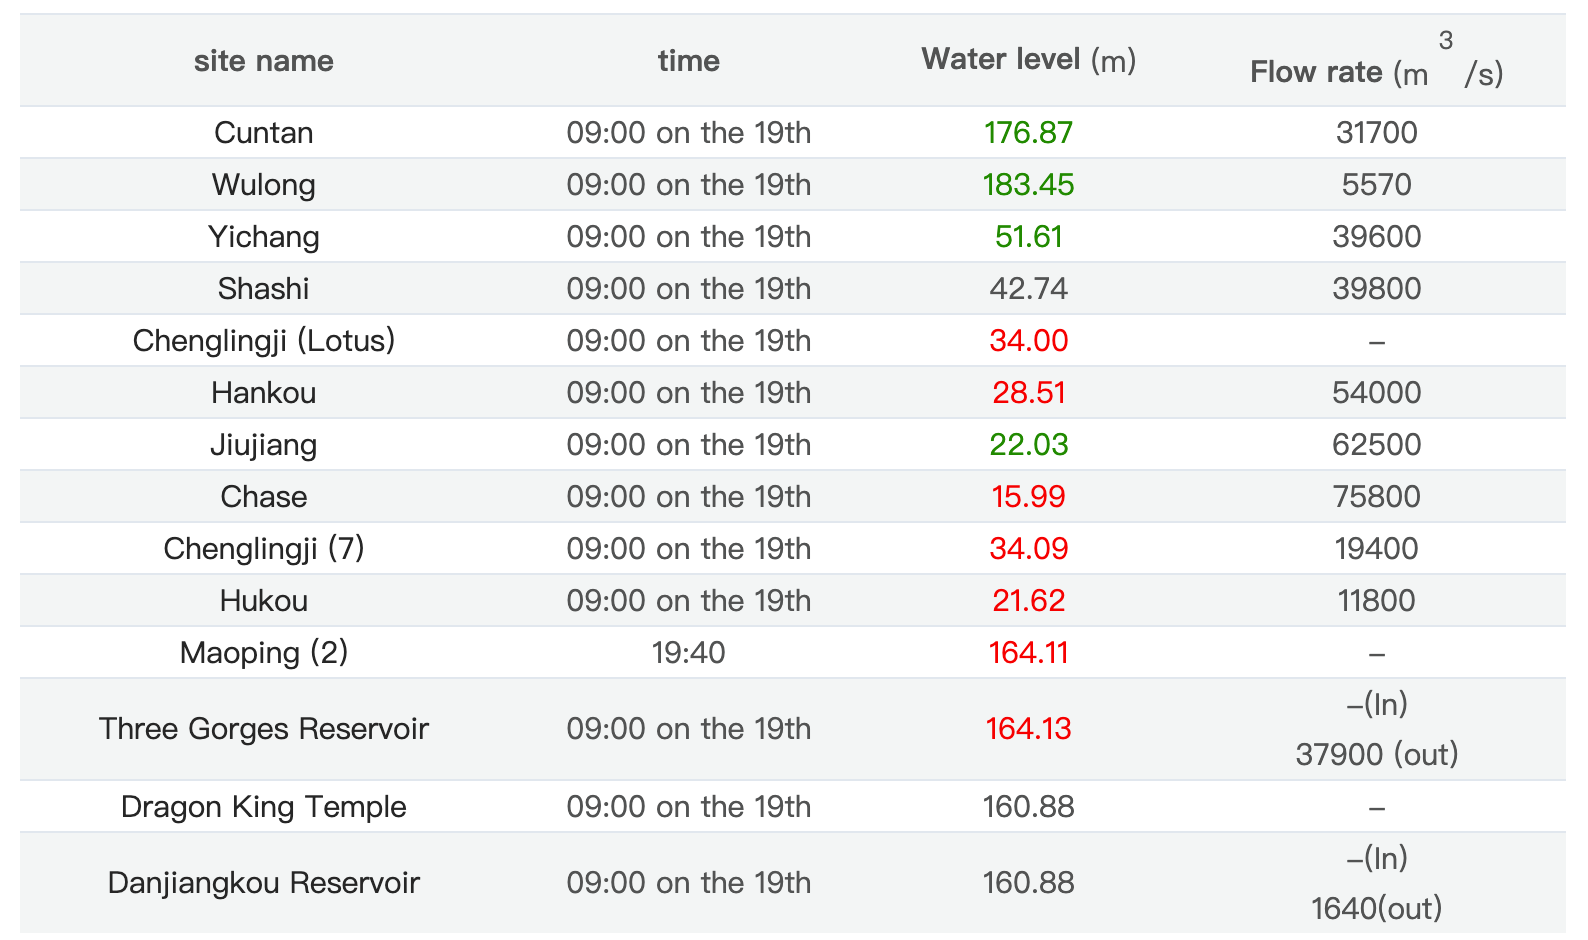Viewport: 1588px width, 940px height.
Task: Click Three Gorges inflow '–(In)' text
Action: pyautogui.click(x=1377, y=704)
